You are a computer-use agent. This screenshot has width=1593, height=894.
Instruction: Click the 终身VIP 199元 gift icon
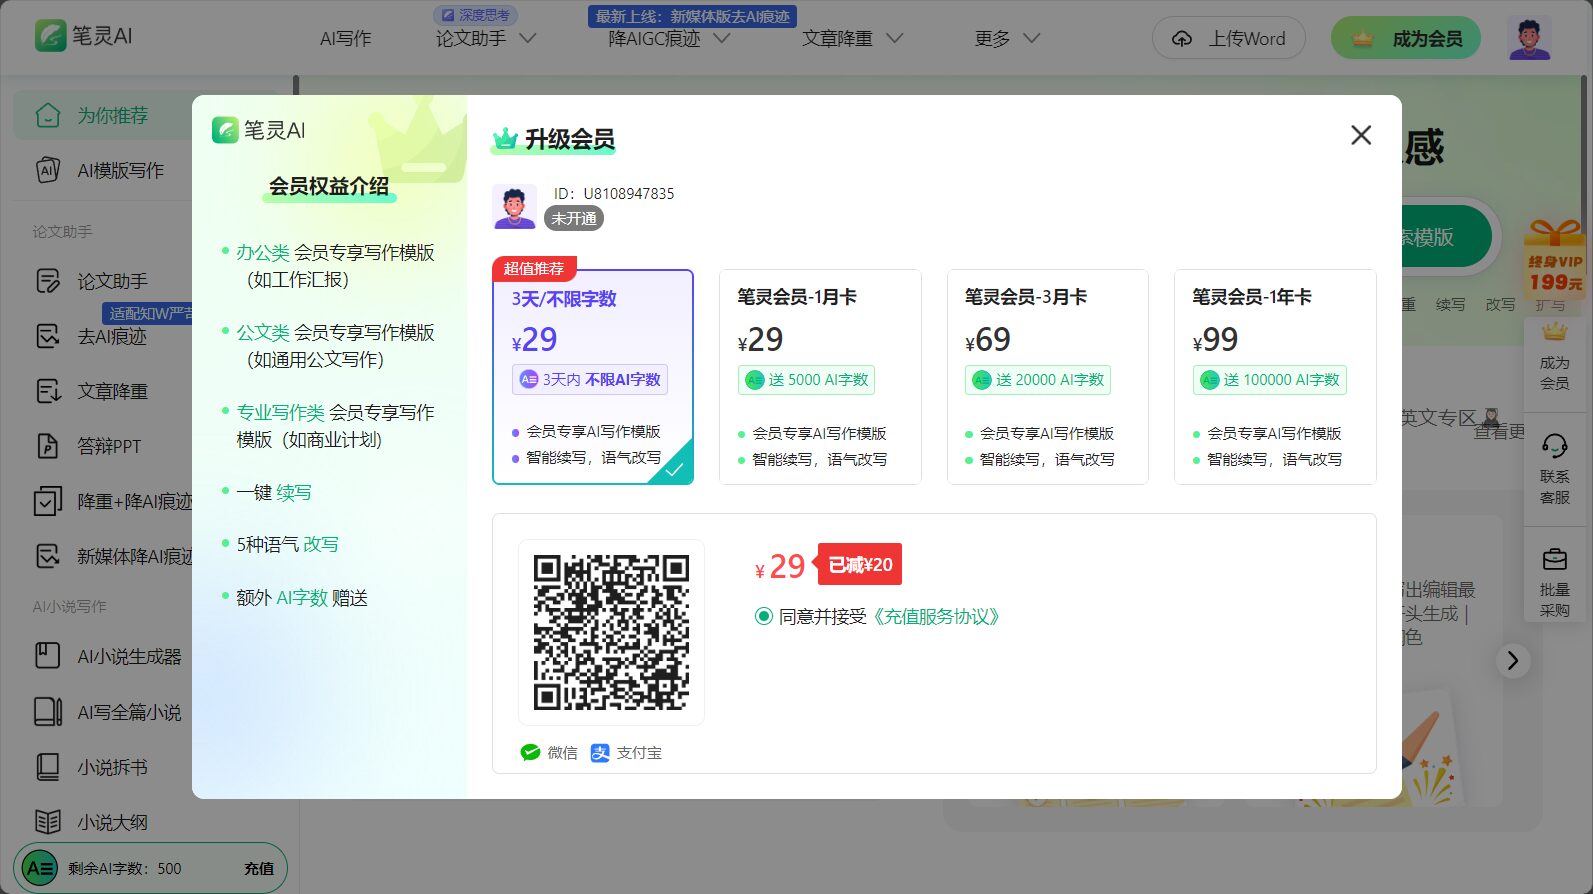(1554, 256)
